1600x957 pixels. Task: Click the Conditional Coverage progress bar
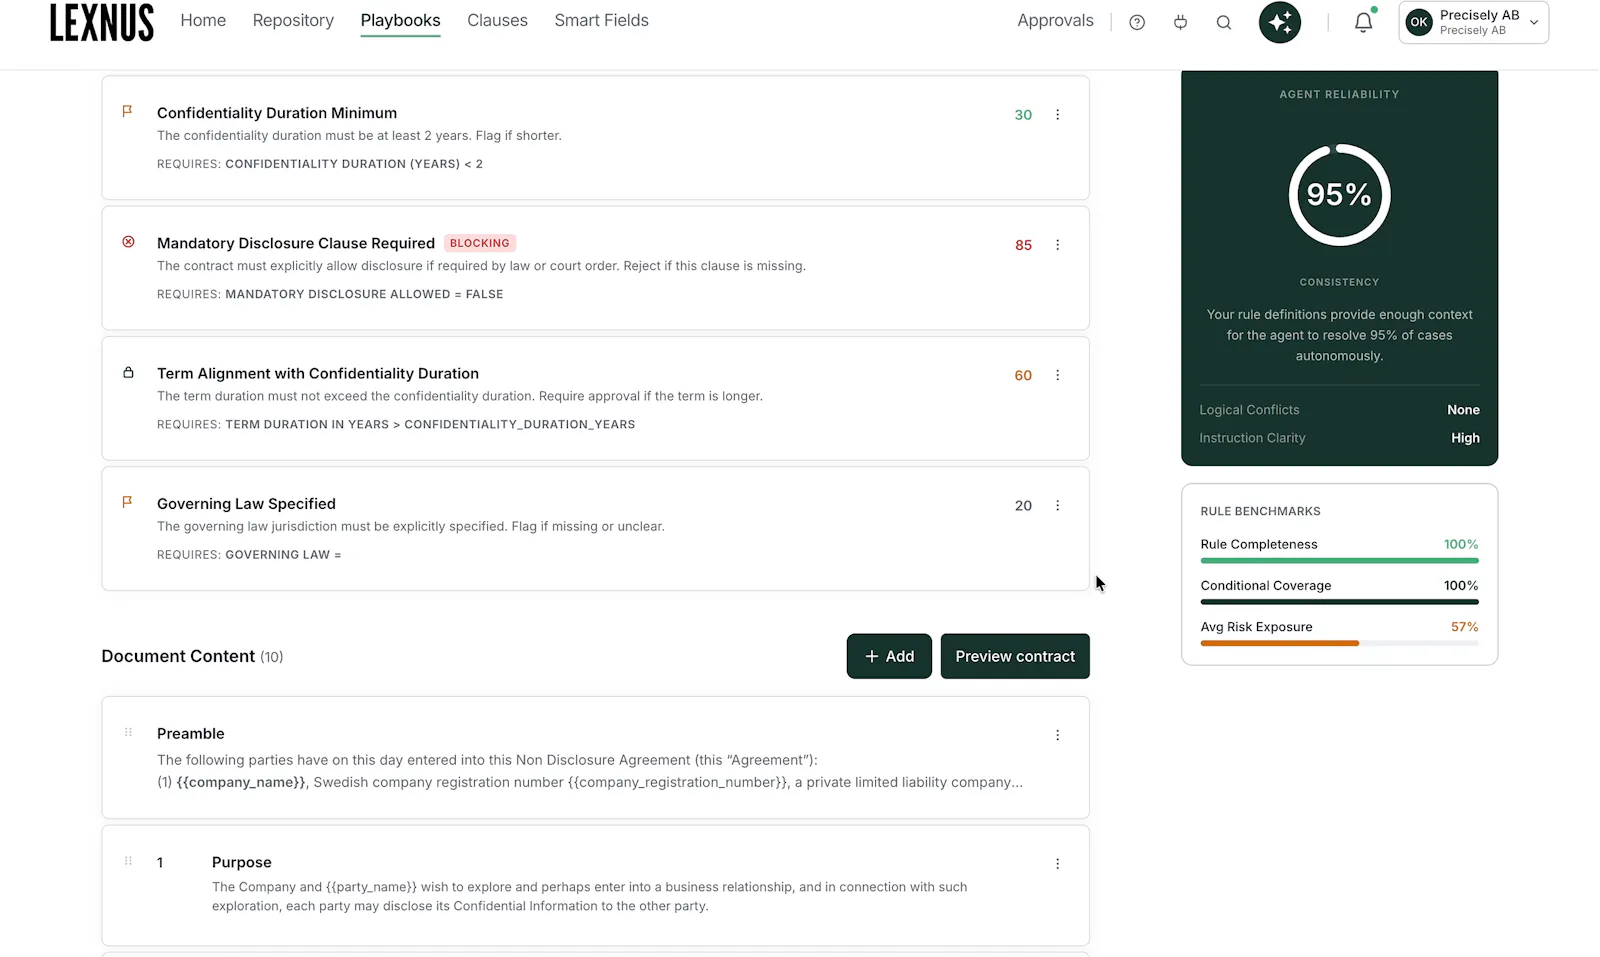tap(1339, 602)
